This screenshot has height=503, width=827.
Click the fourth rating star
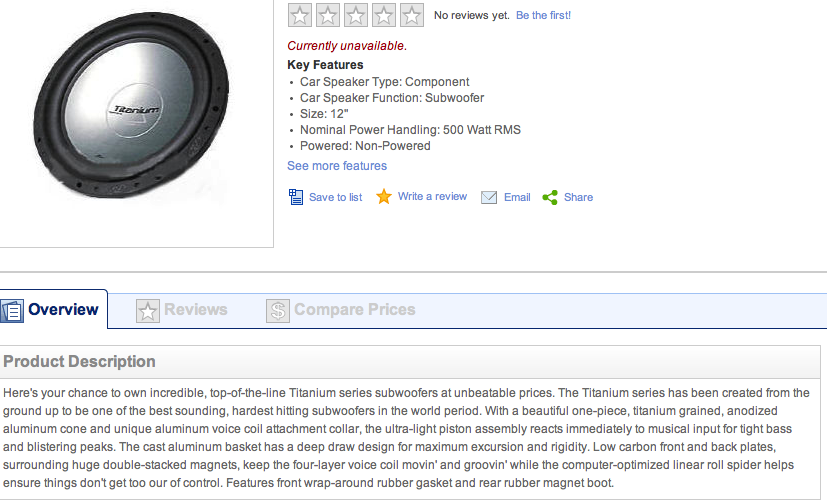[x=383, y=15]
